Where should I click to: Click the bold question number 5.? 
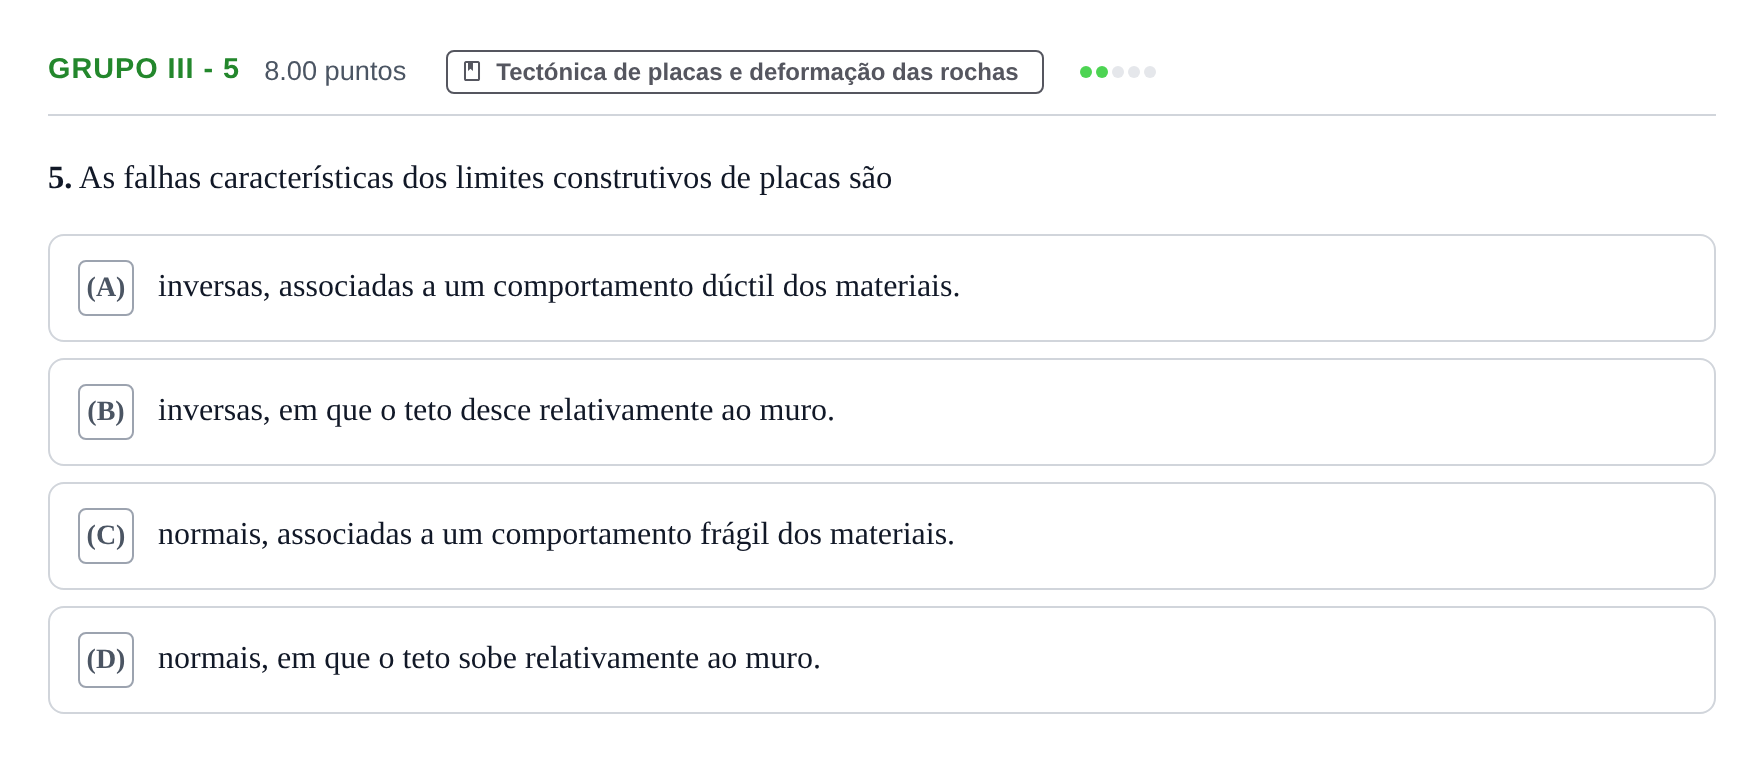point(60,178)
